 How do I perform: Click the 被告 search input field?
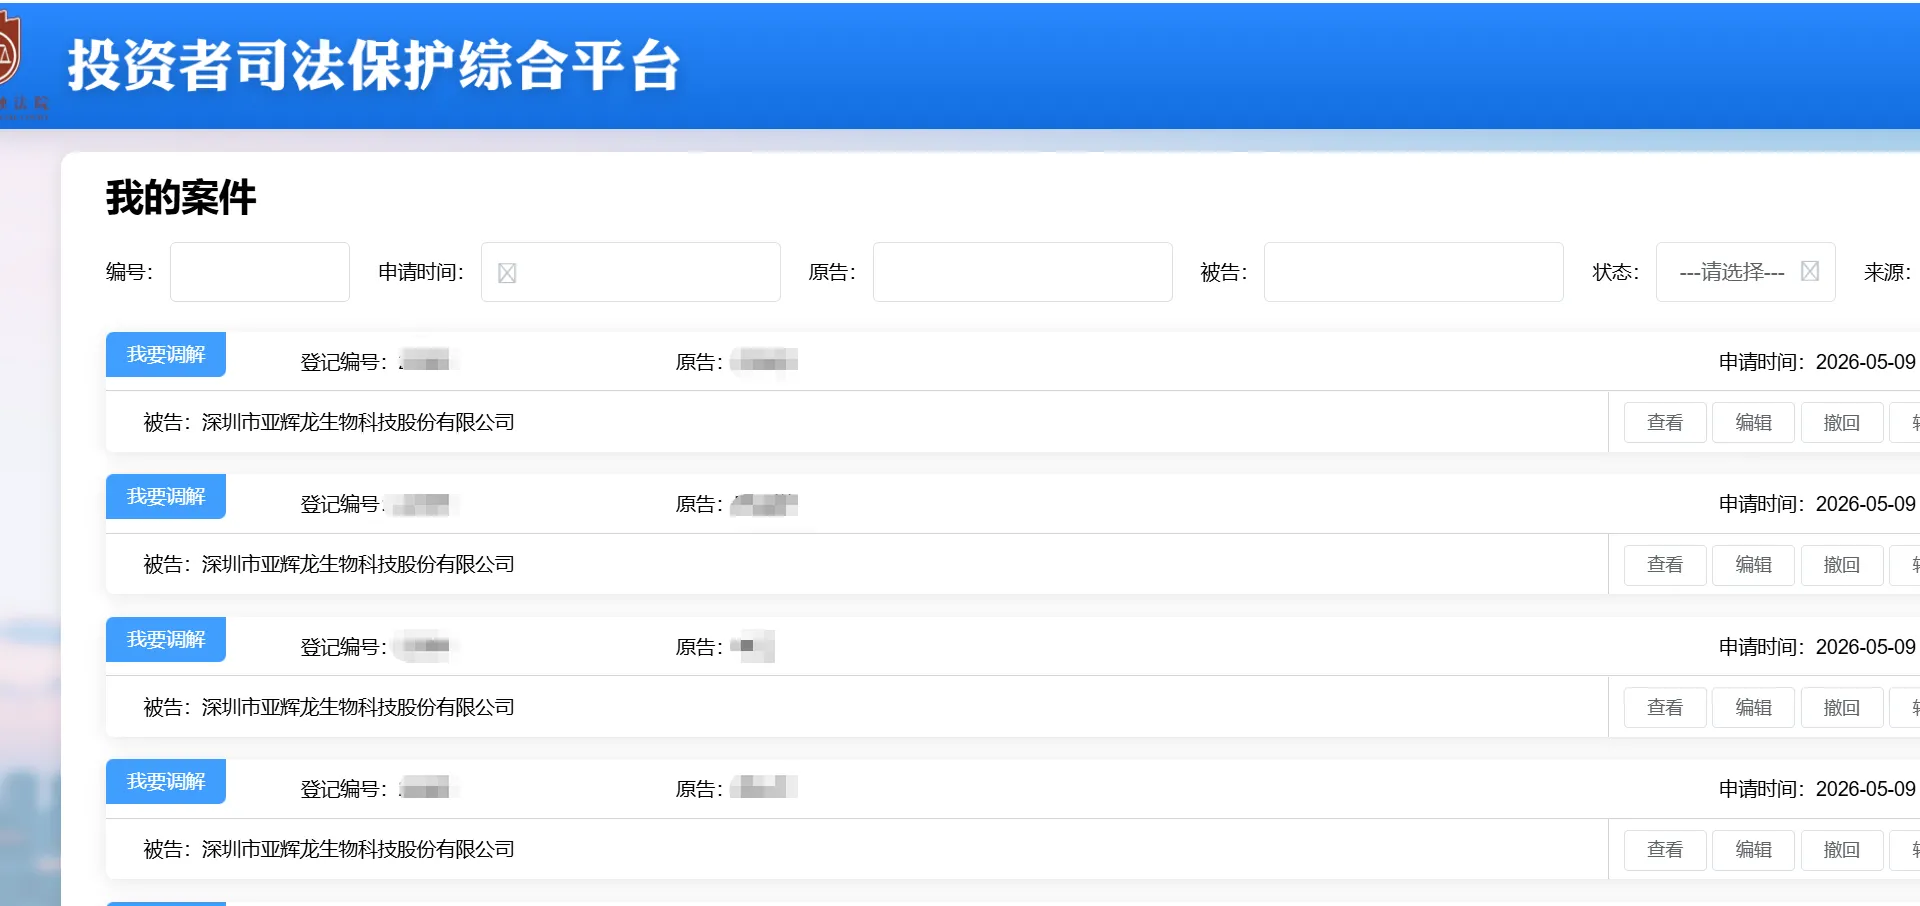(1413, 272)
